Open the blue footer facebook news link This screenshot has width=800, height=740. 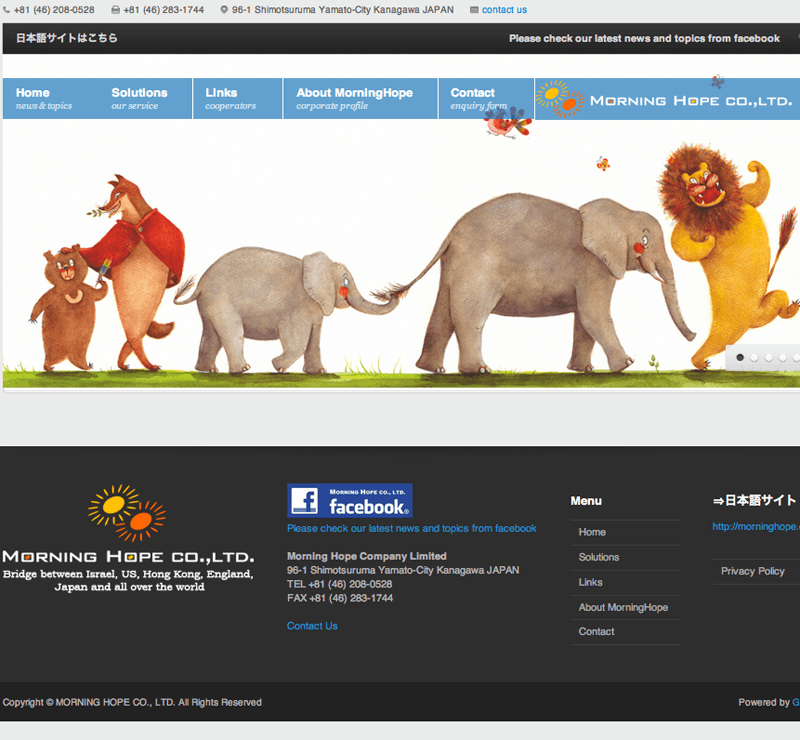point(411,528)
